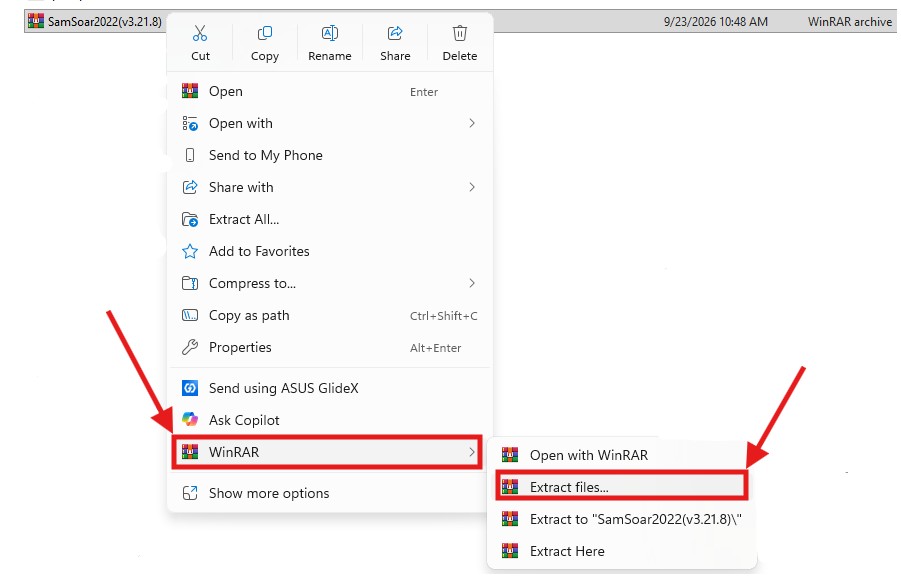The width and height of the screenshot is (901, 584).
Task: Choose Open with WinRAR
Action: pyautogui.click(x=622, y=455)
